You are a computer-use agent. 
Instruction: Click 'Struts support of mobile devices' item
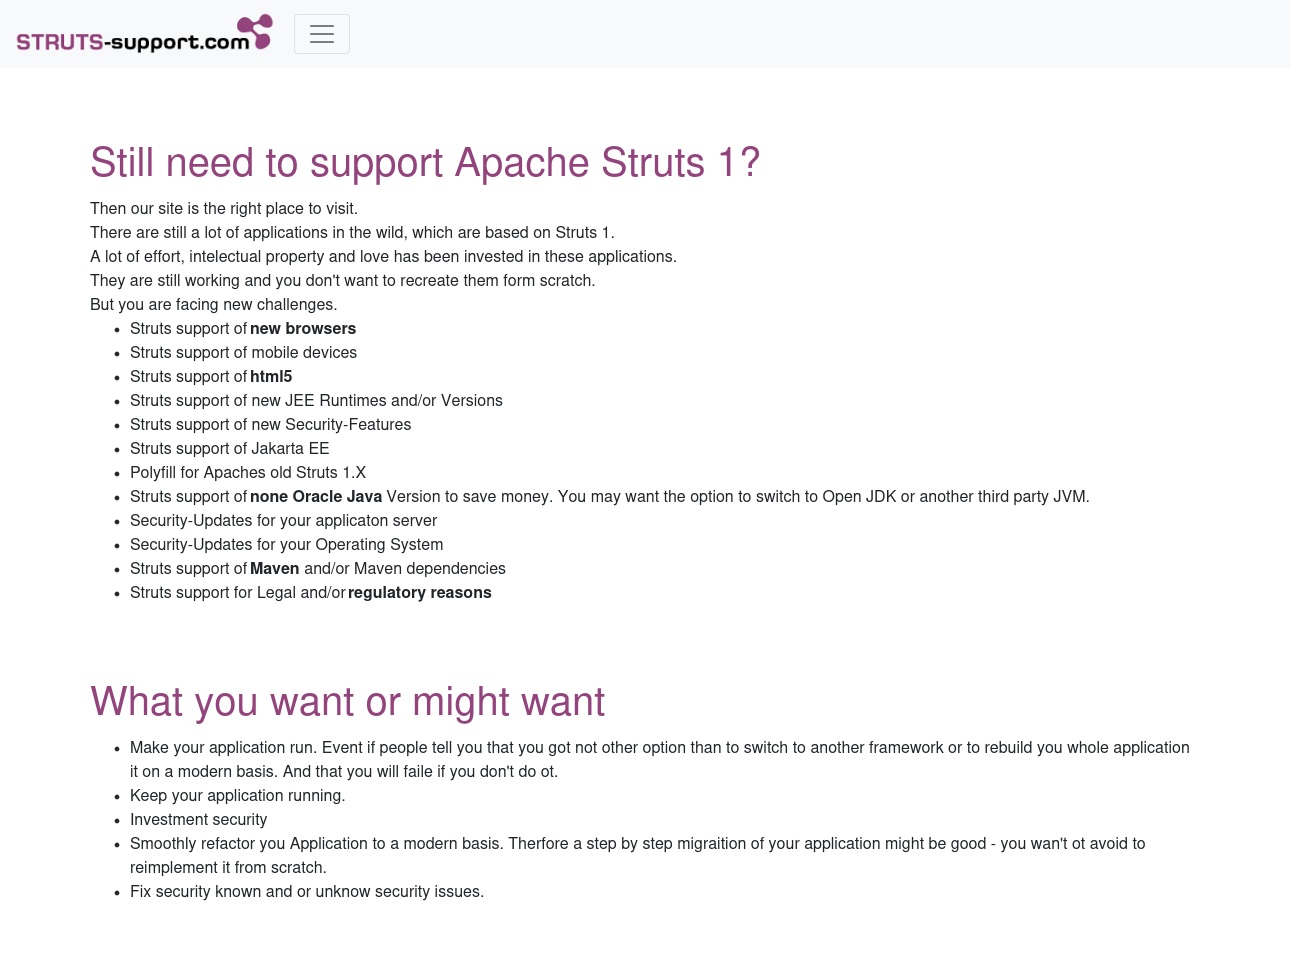[x=243, y=352]
